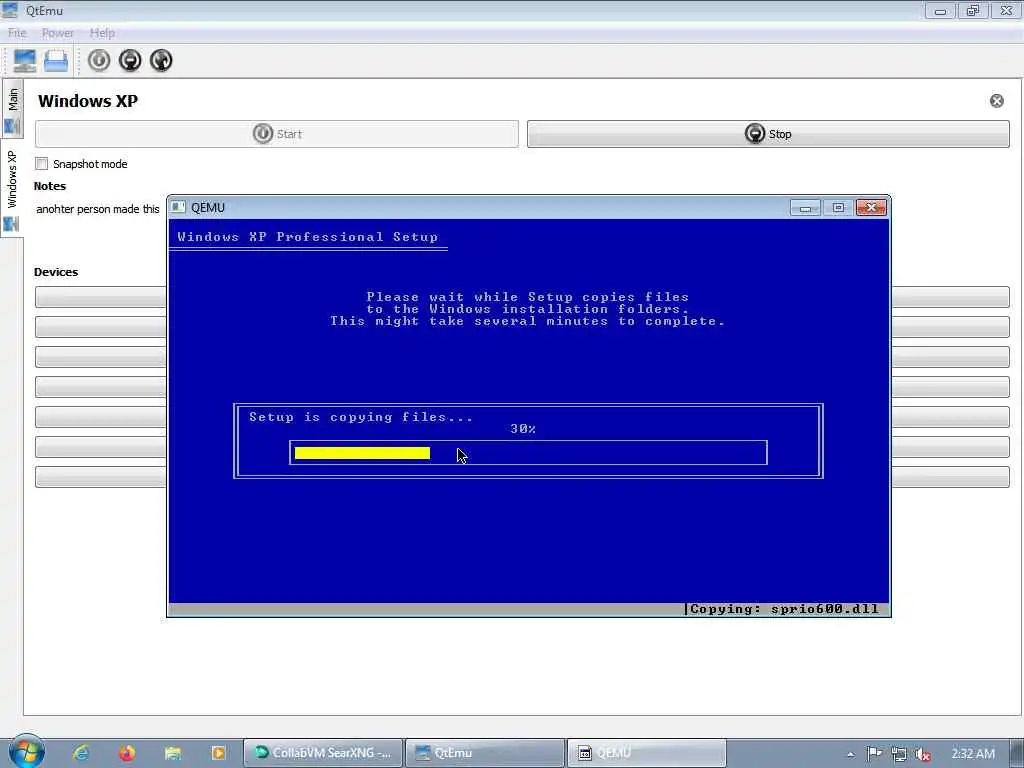Launch Firefox from the taskbar
Image resolution: width=1024 pixels, height=768 pixels.
tap(127, 753)
